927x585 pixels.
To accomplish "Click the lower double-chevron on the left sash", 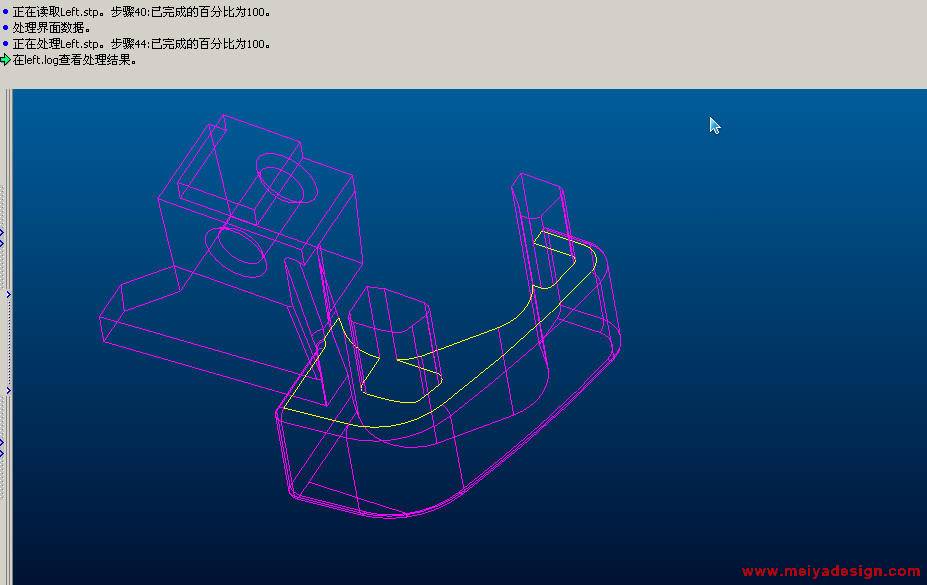I will (x=2, y=447).
